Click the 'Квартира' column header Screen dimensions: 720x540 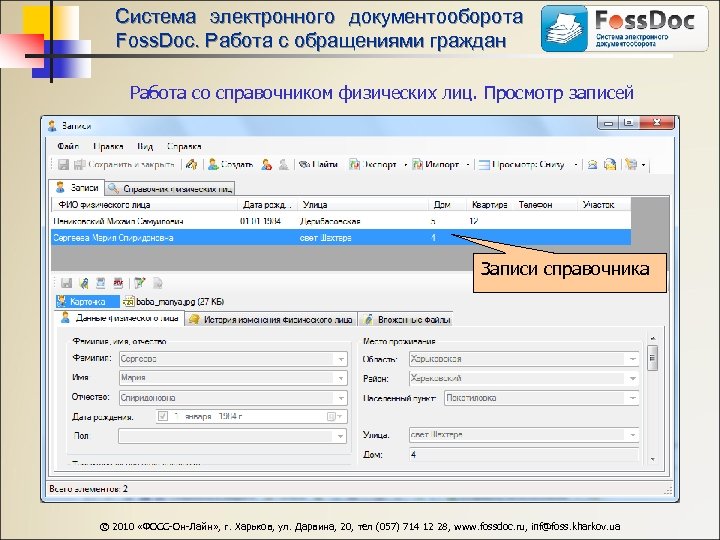(x=489, y=205)
